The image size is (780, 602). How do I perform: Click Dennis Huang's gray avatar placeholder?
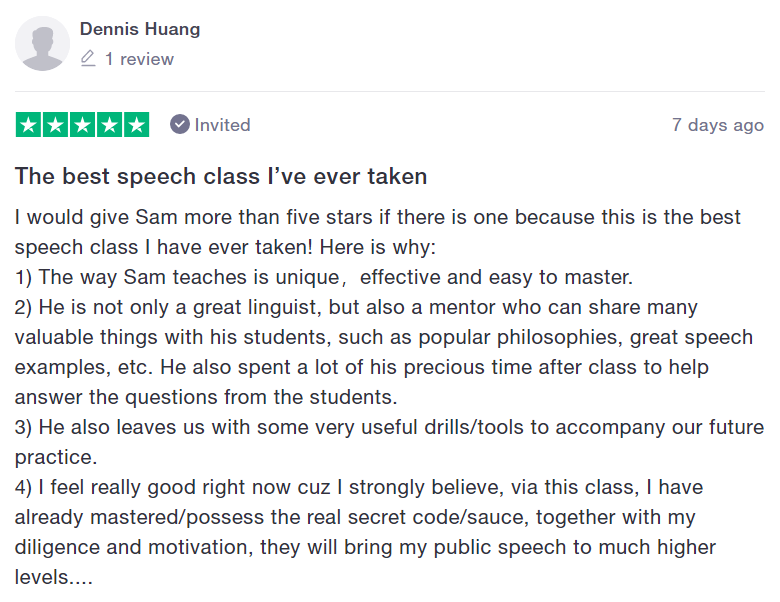point(42,44)
